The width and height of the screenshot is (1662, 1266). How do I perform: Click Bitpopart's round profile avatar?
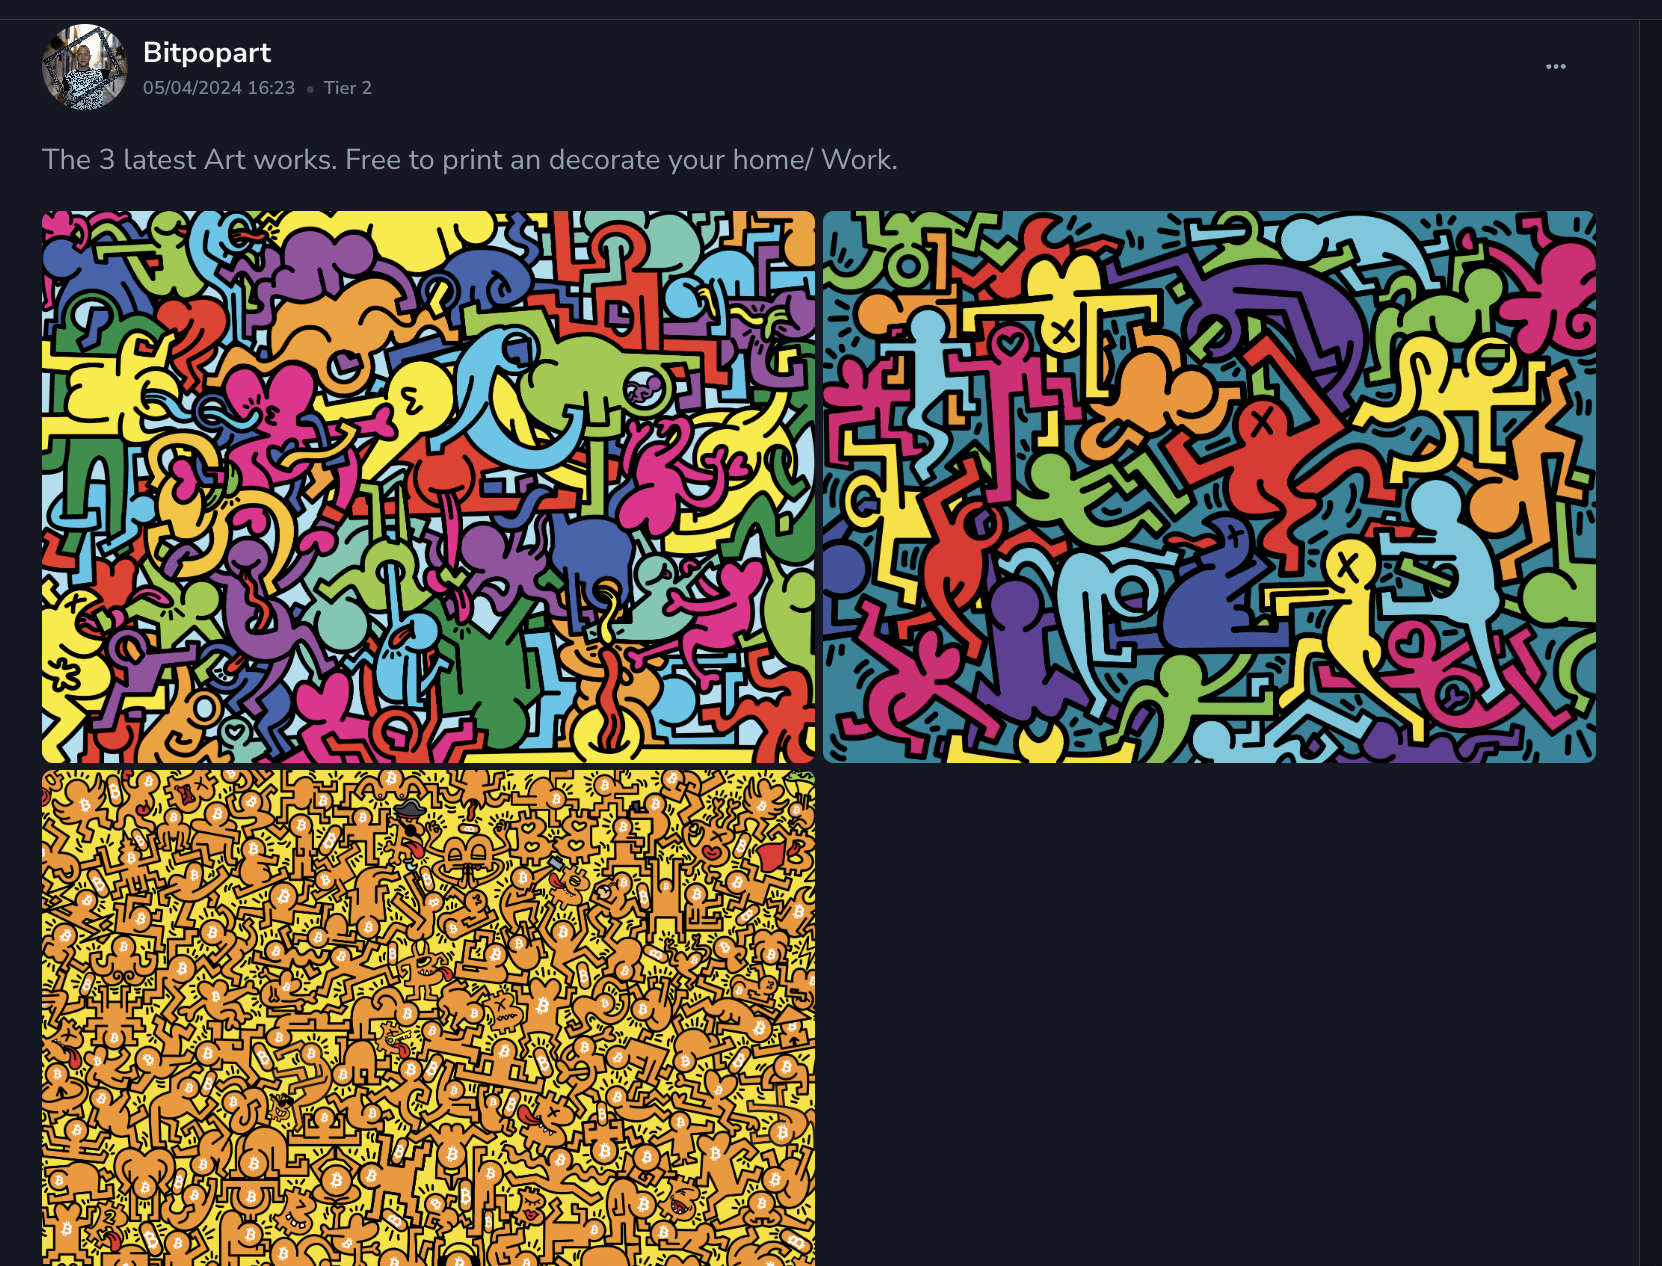click(x=85, y=67)
